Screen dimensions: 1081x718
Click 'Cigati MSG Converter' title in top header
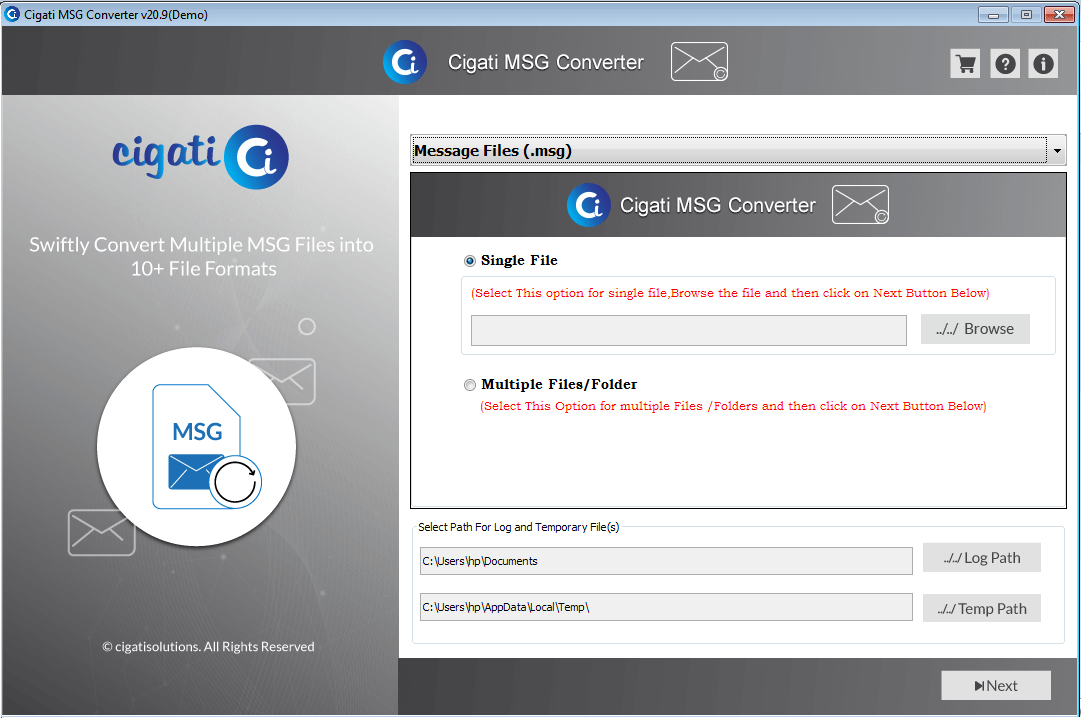click(x=545, y=62)
